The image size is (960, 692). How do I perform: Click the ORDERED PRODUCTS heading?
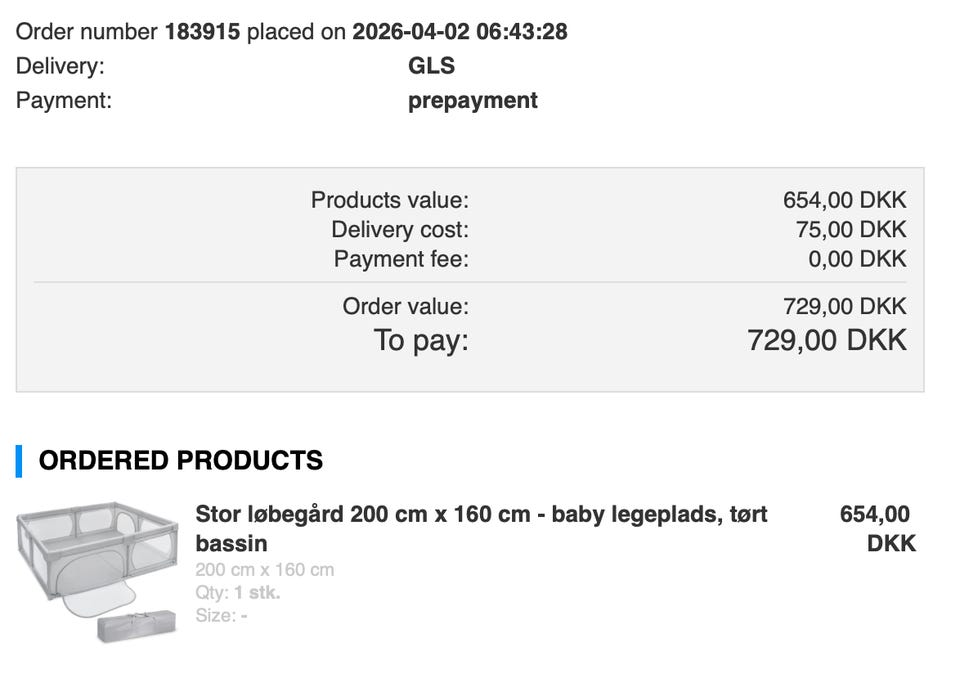tap(180, 461)
